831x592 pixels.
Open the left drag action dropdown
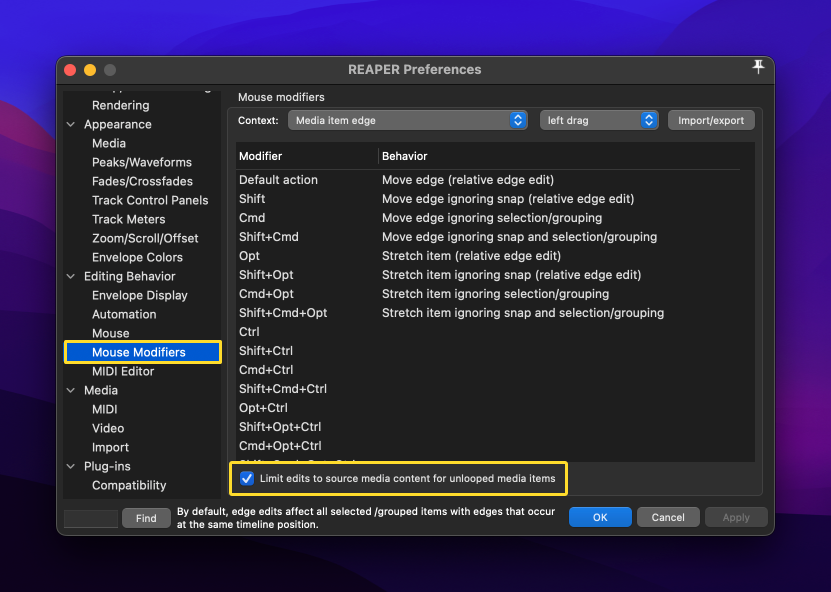click(x=599, y=120)
